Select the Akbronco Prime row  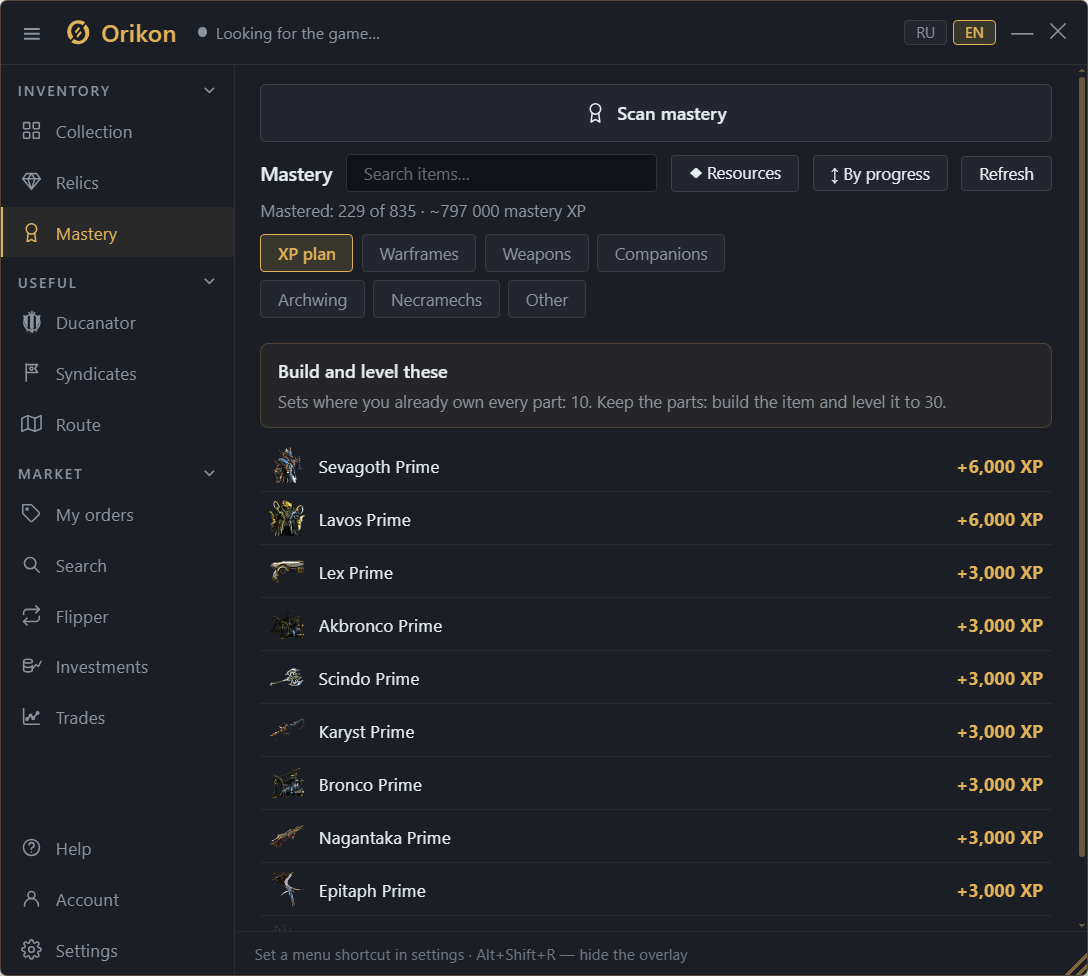pos(656,625)
